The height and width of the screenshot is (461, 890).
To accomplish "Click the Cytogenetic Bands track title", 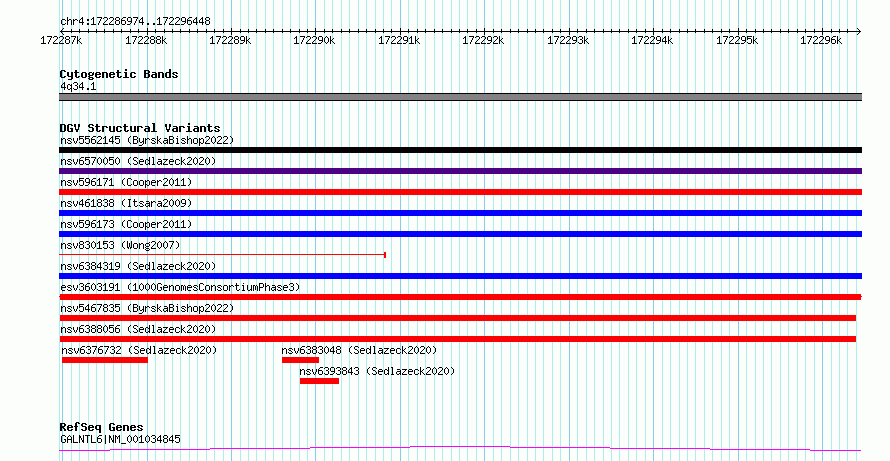I will point(119,74).
